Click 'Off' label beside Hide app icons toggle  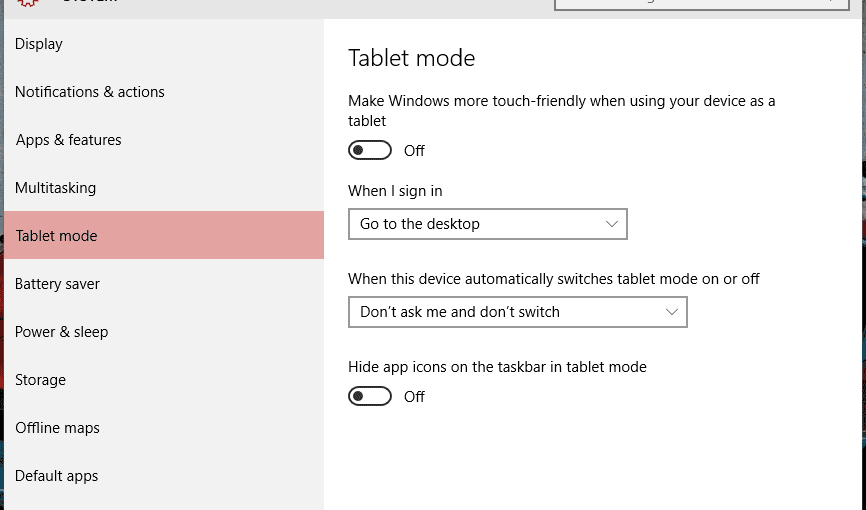[414, 397]
